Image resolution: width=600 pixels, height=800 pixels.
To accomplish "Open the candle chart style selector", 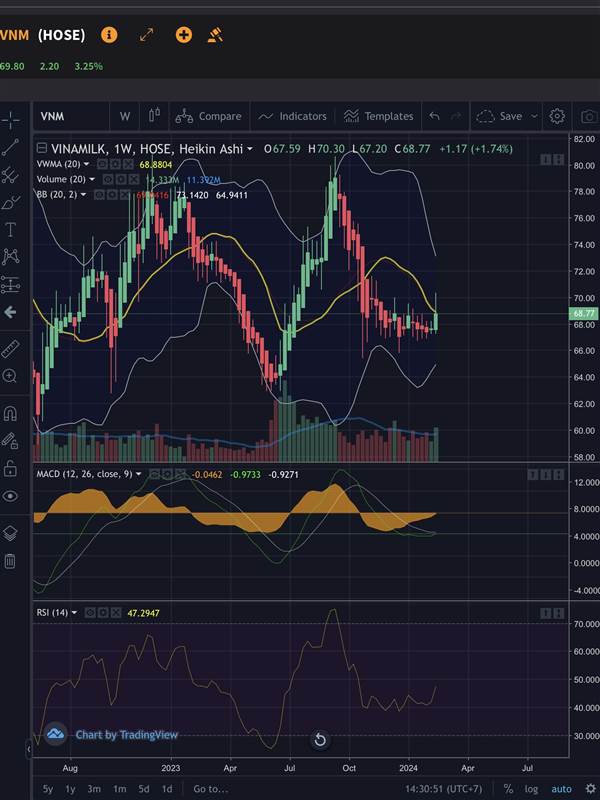I will pos(154,116).
